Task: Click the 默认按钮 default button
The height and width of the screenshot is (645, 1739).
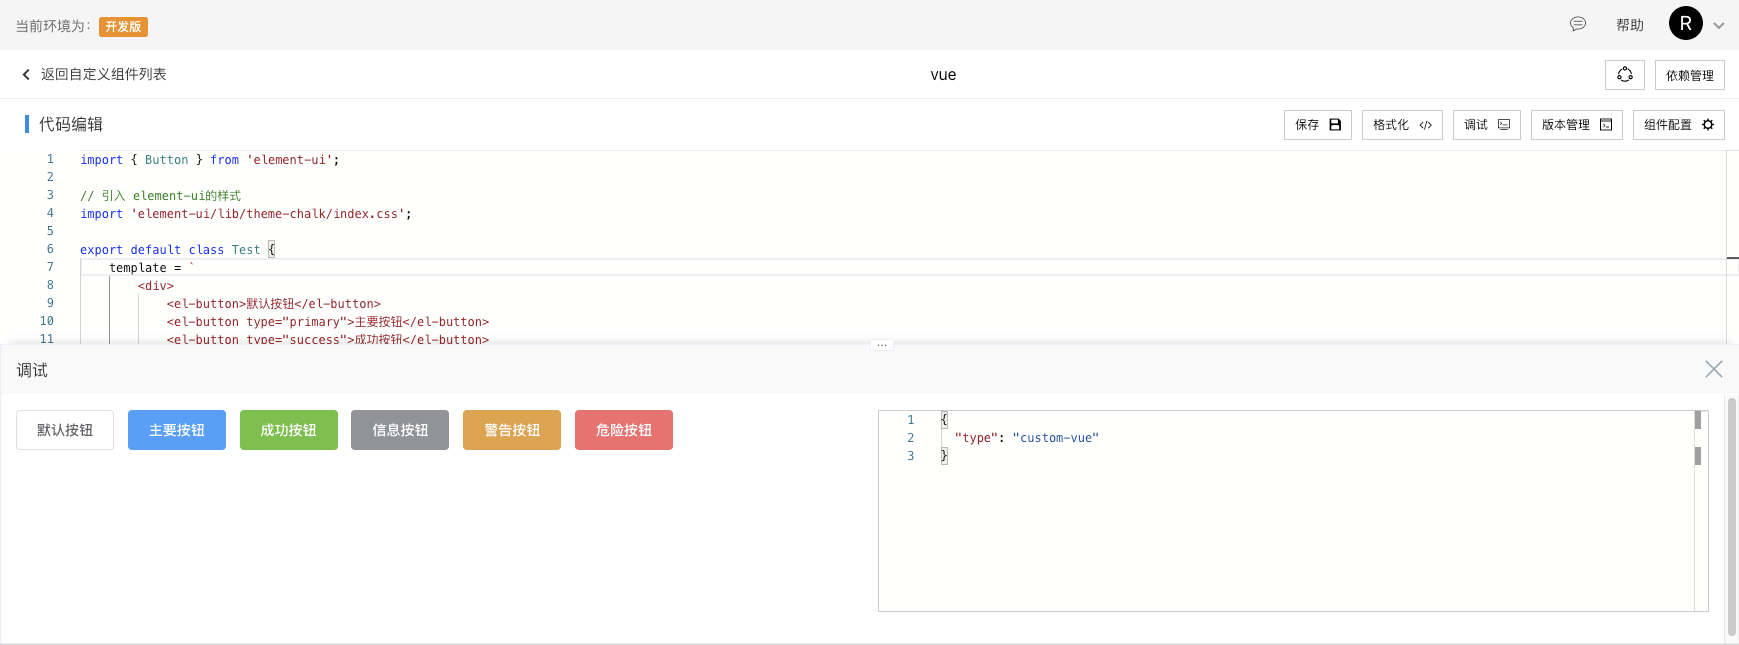Action: 65,430
